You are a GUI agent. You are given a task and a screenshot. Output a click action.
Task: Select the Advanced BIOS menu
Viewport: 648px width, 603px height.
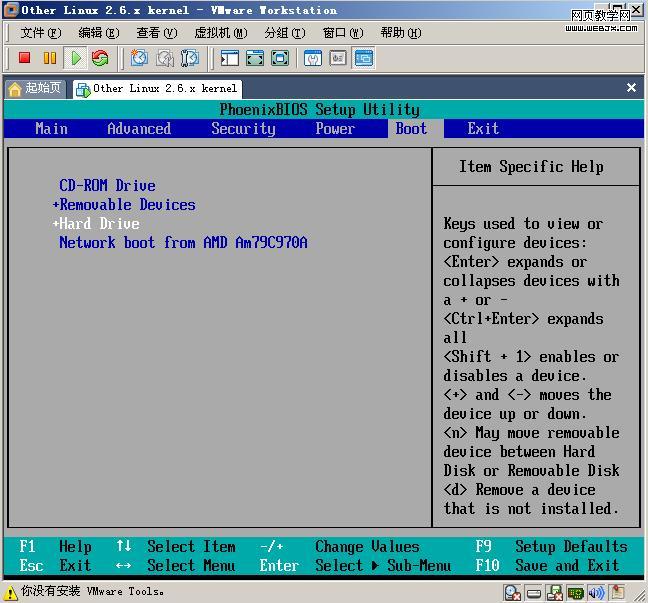(x=139, y=129)
